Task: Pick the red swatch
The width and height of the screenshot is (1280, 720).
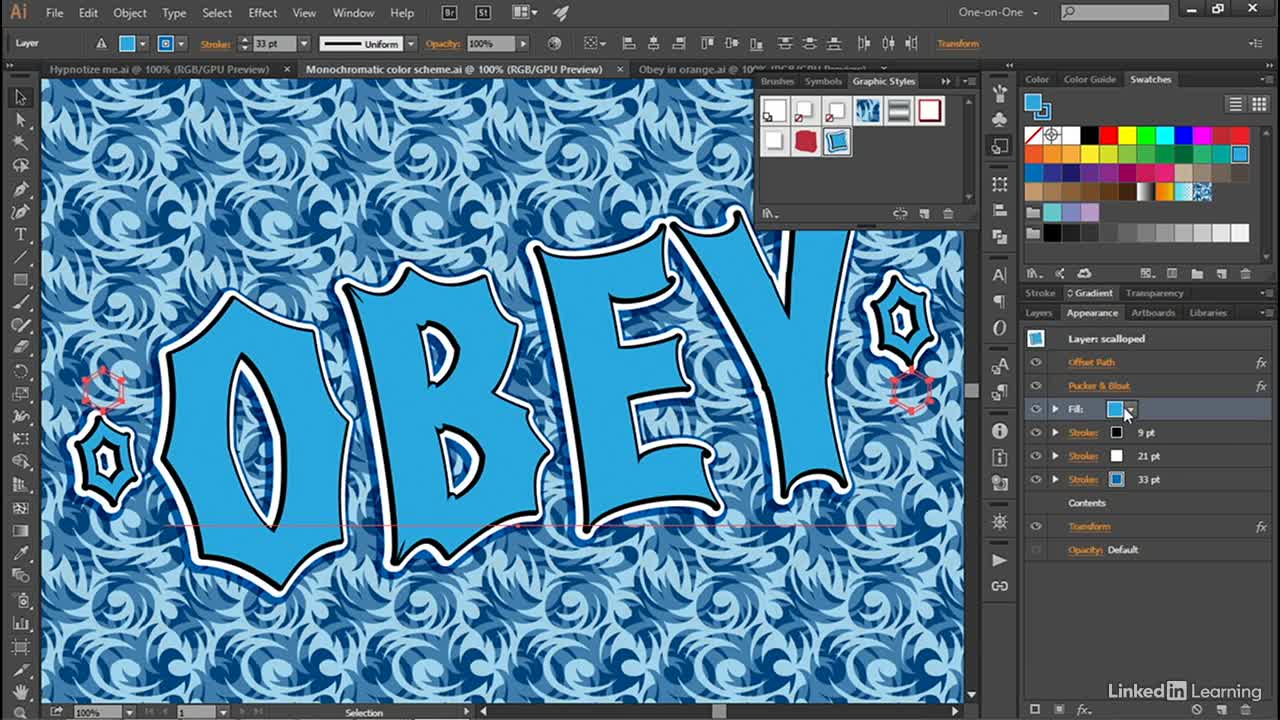Action: pos(1107,135)
